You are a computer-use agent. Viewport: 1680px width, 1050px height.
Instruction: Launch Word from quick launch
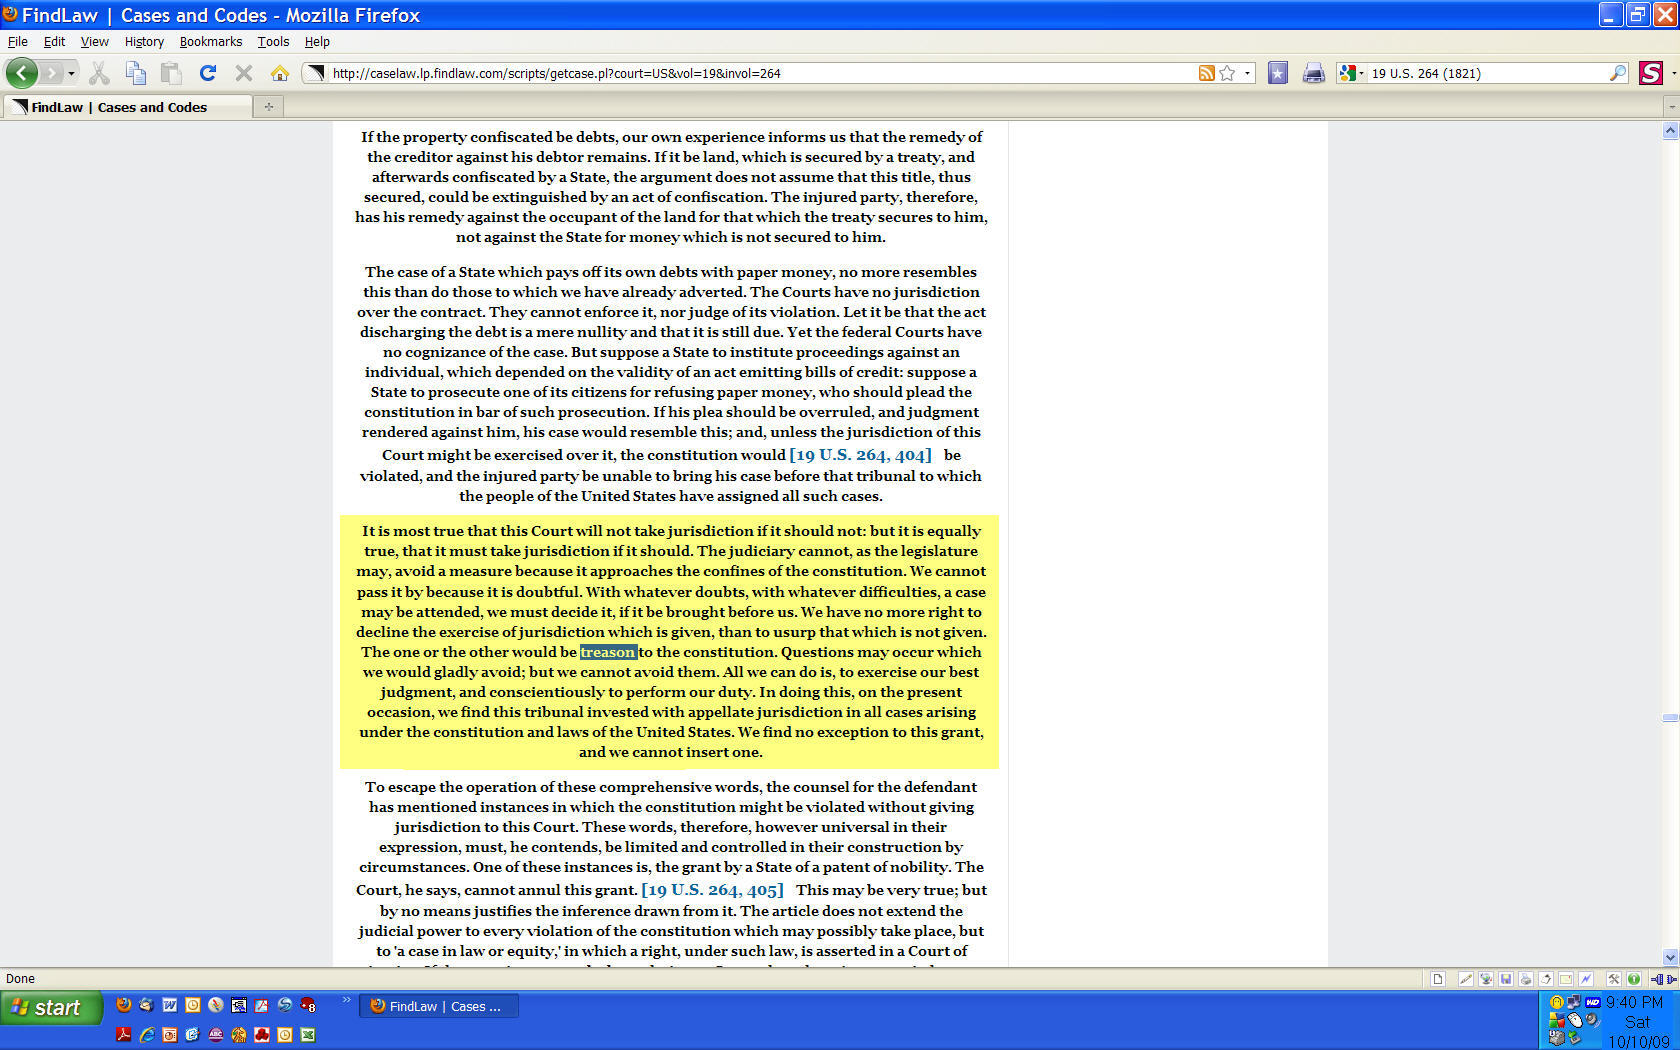170,1005
